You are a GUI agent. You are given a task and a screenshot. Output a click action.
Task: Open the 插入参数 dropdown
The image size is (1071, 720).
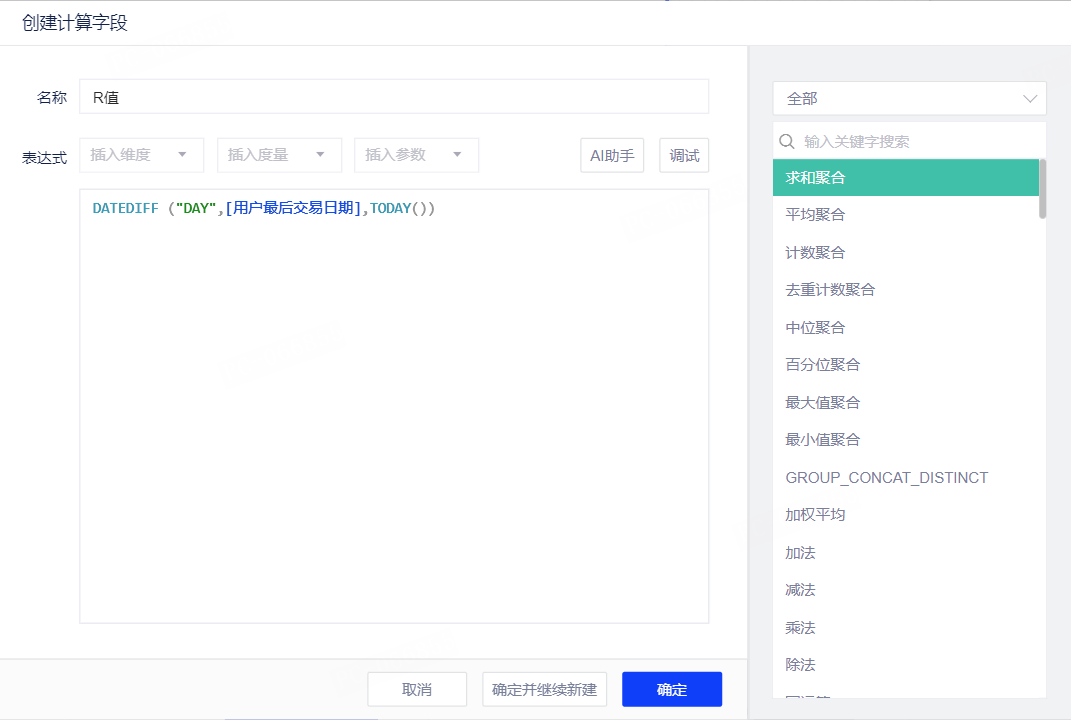(416, 155)
